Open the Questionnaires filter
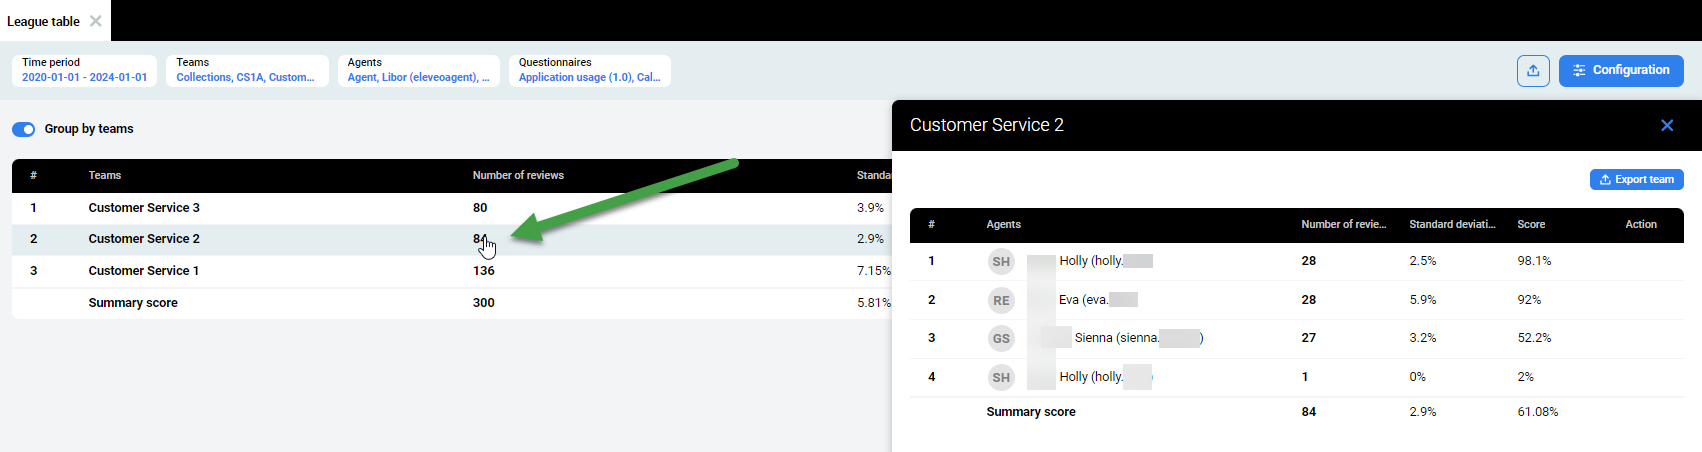This screenshot has width=1702, height=452. (x=589, y=71)
